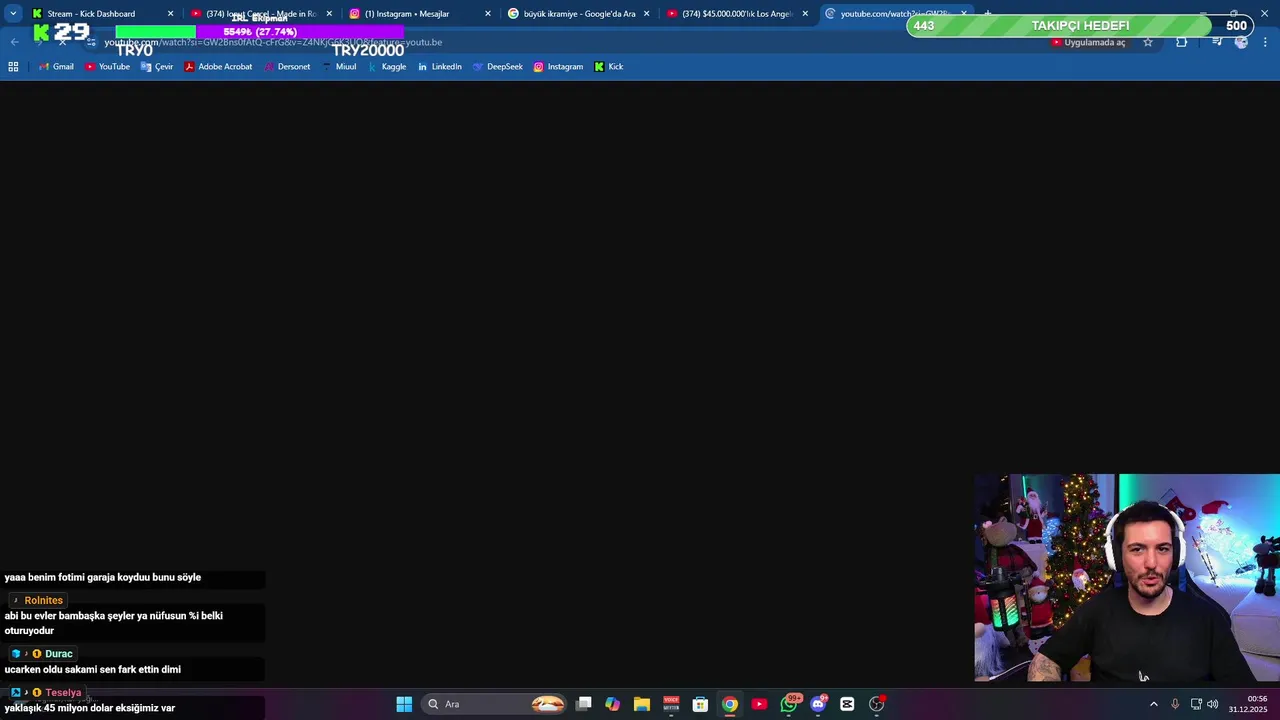Screen dimensions: 1280x720
Task: Click the Windows Start button
Action: [404, 704]
